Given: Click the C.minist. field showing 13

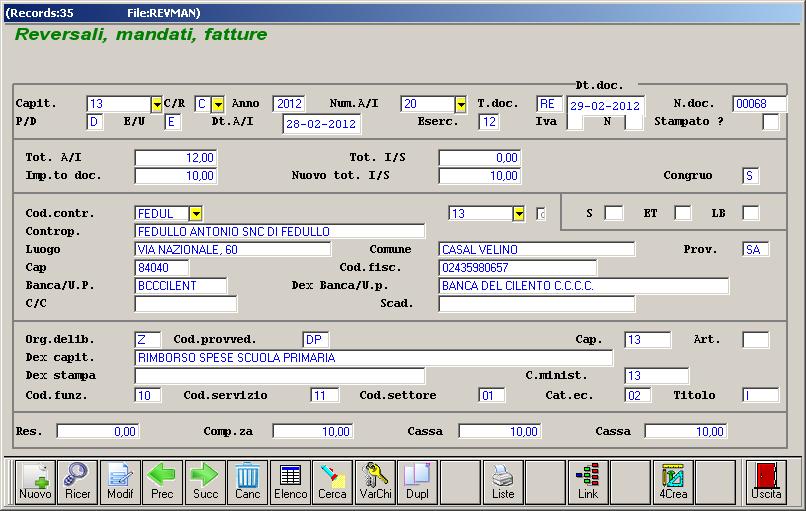Looking at the screenshot, I should point(656,376).
